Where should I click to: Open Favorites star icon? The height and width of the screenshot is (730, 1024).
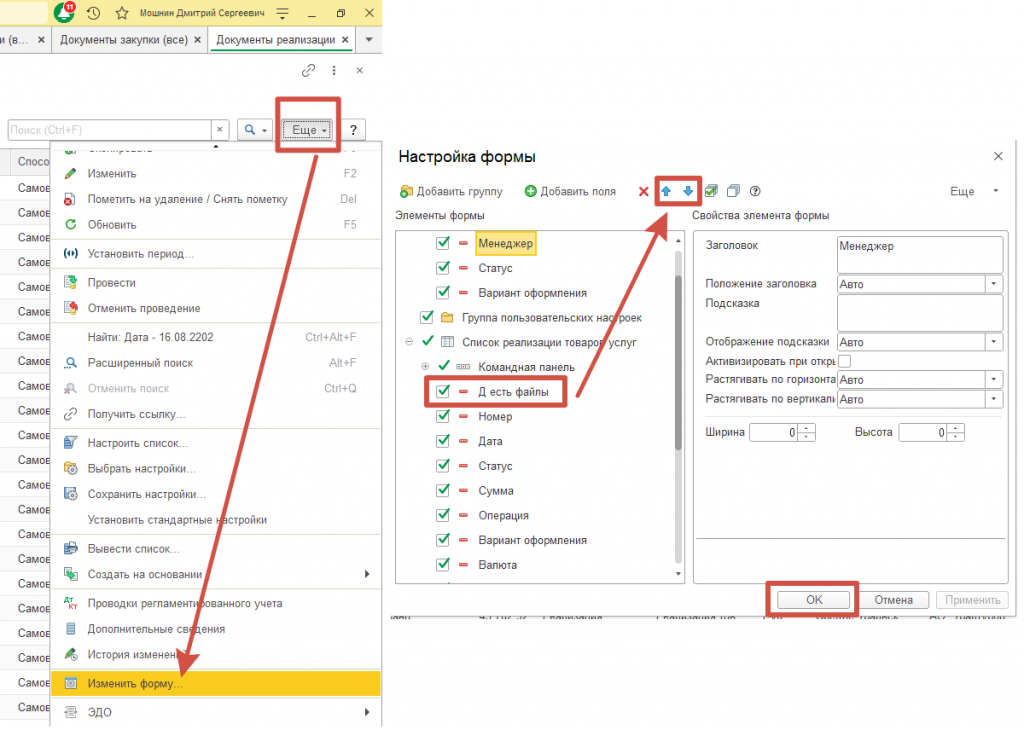(x=121, y=12)
